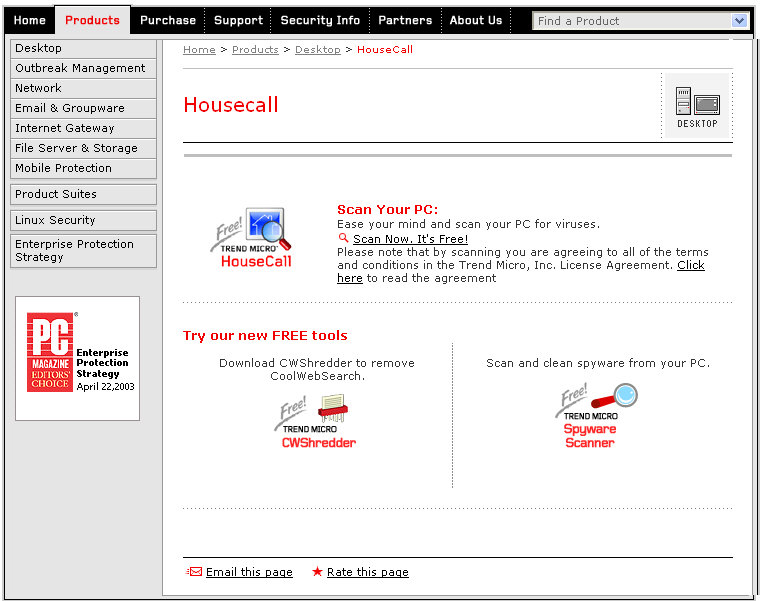The width and height of the screenshot is (762, 601).
Task: Go to the Home tab
Action: click(30, 20)
